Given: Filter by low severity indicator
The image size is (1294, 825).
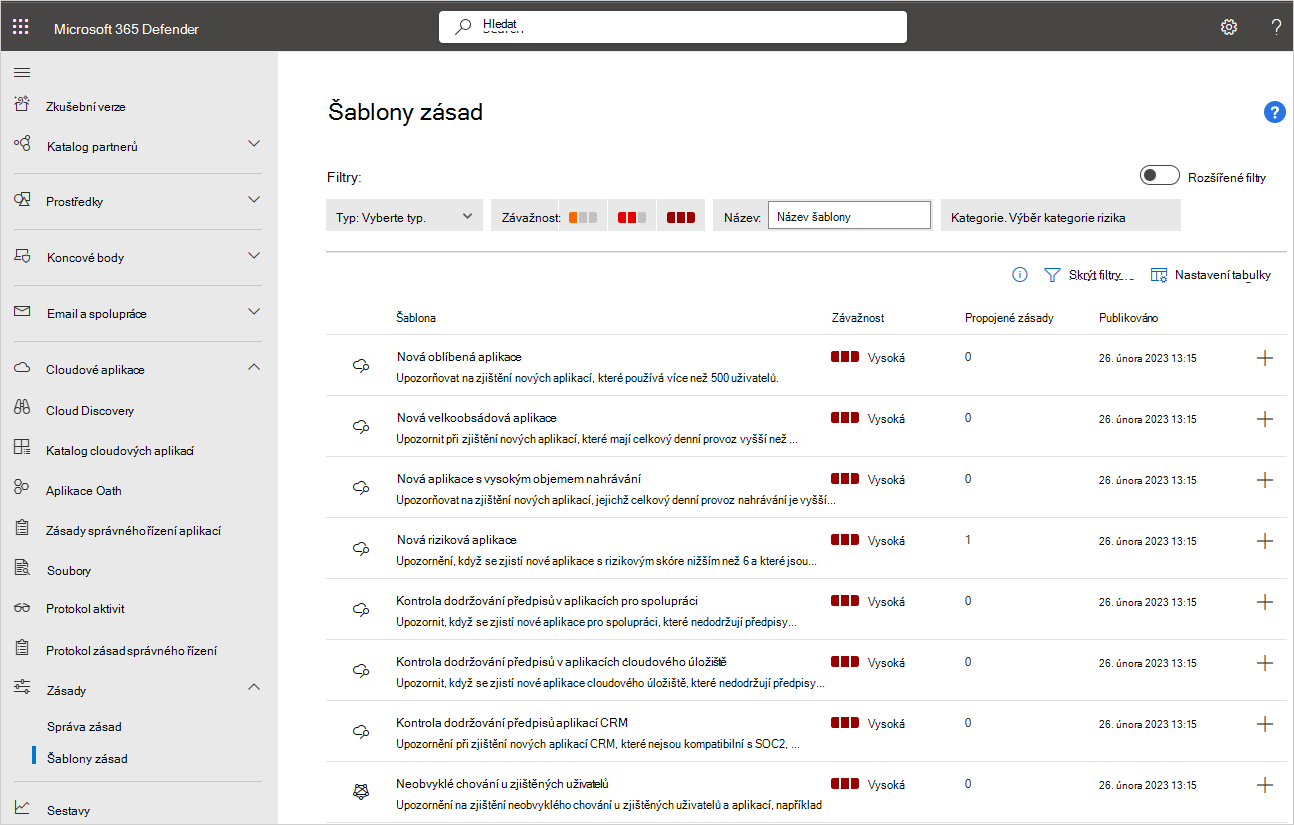Looking at the screenshot, I should 583,217.
